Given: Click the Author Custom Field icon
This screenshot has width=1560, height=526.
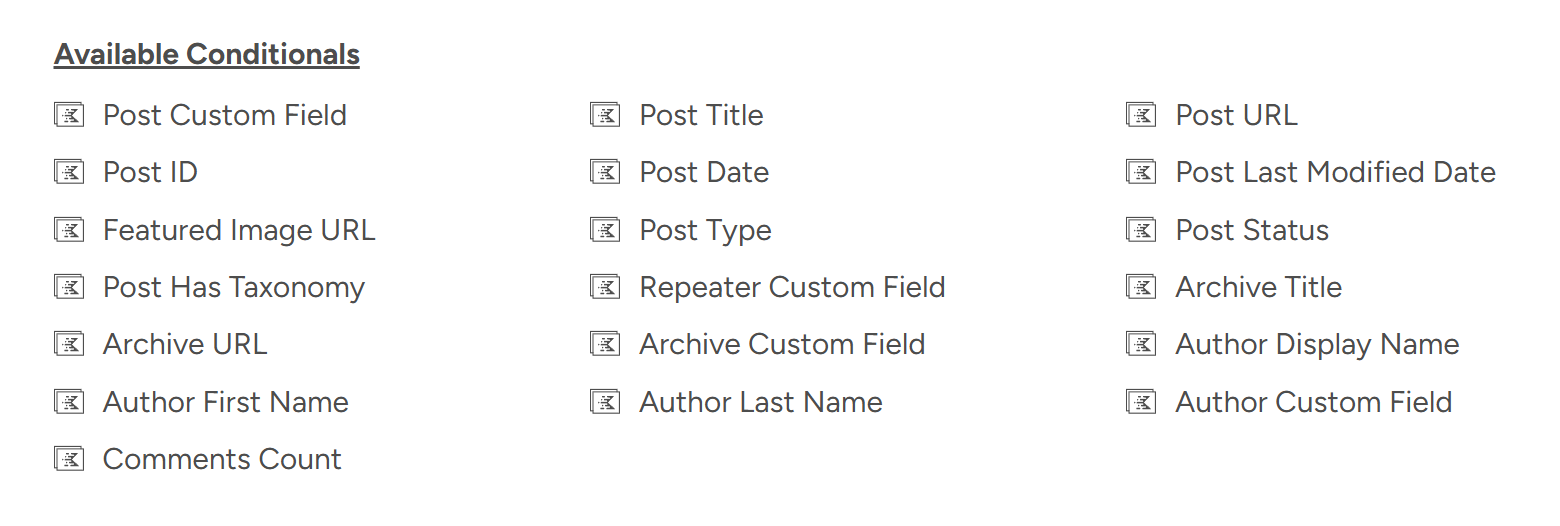Looking at the screenshot, I should pyautogui.click(x=1141, y=402).
